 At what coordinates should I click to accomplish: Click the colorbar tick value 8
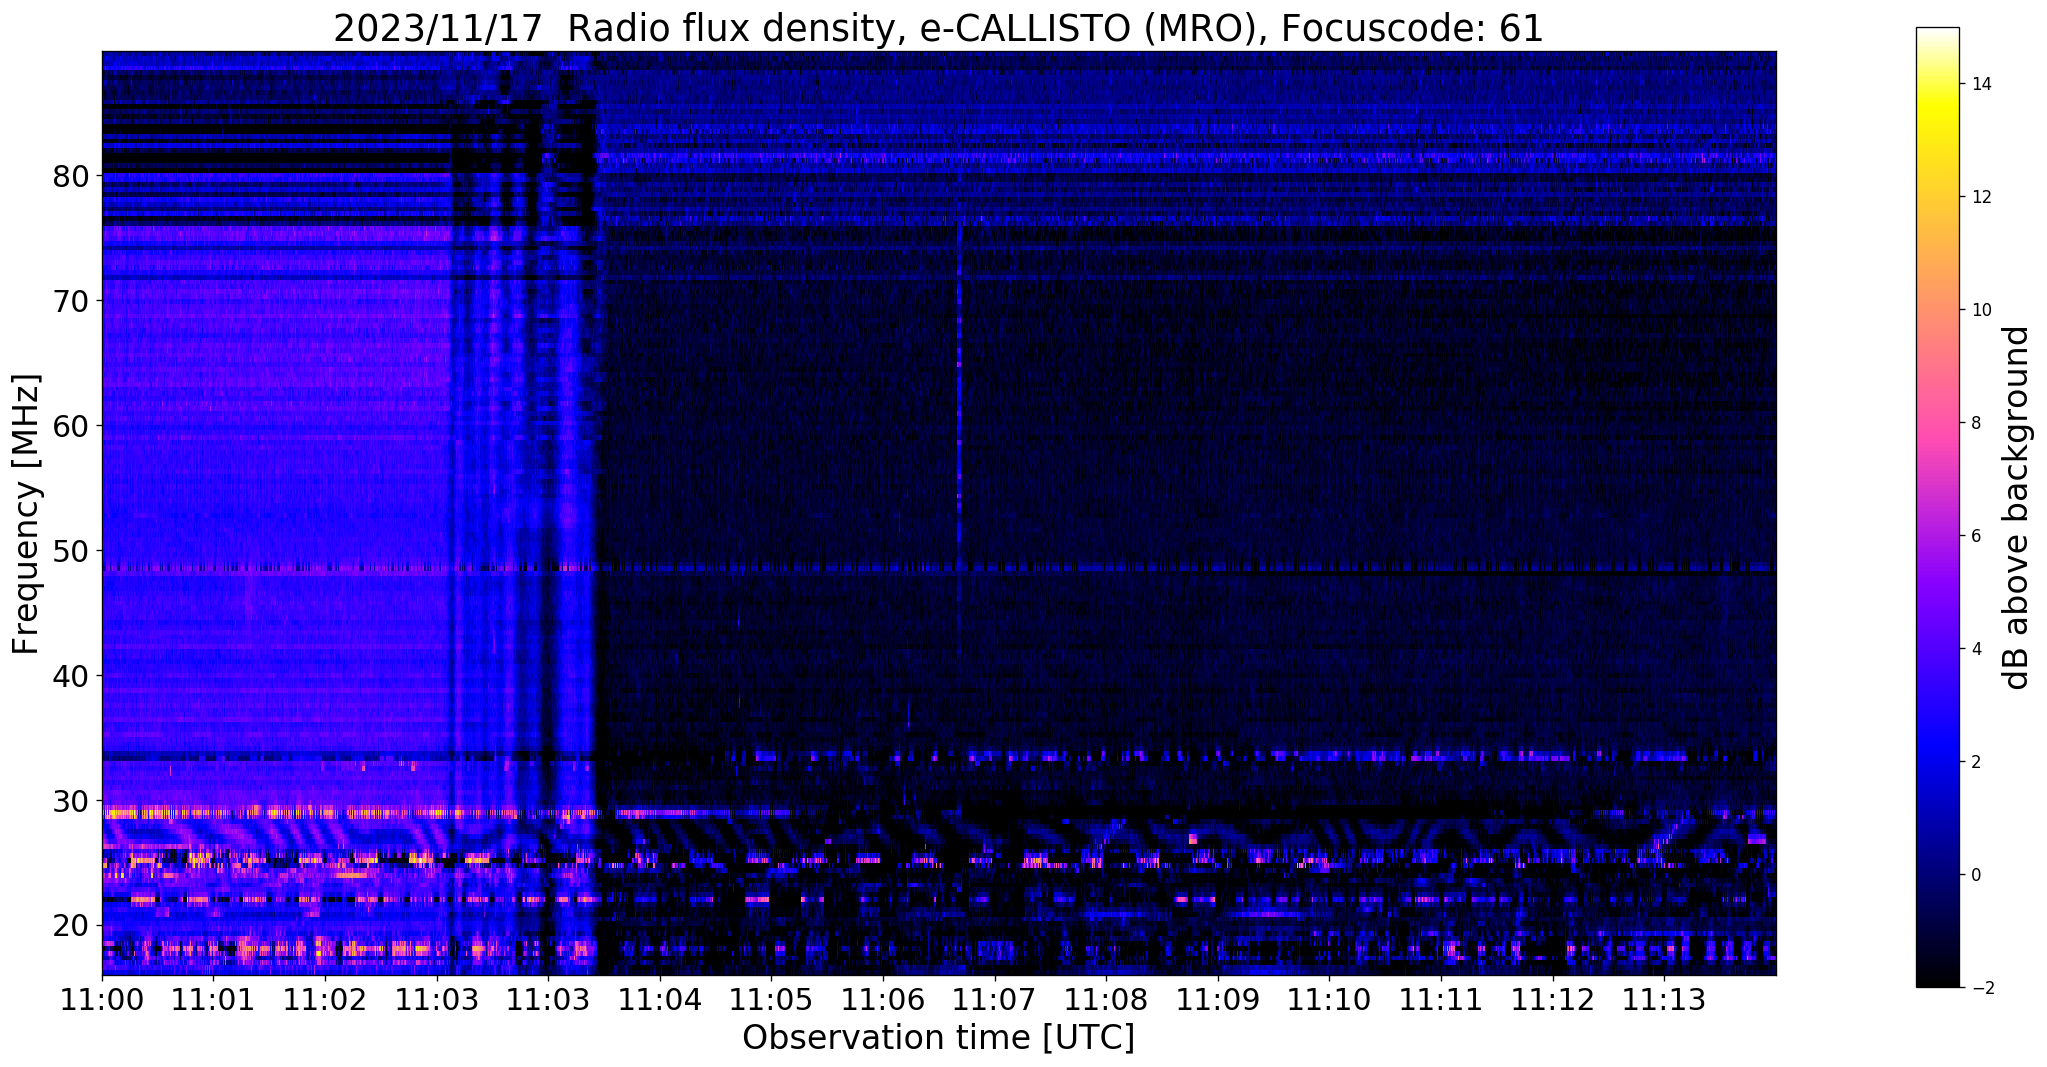pyautogui.click(x=1976, y=423)
